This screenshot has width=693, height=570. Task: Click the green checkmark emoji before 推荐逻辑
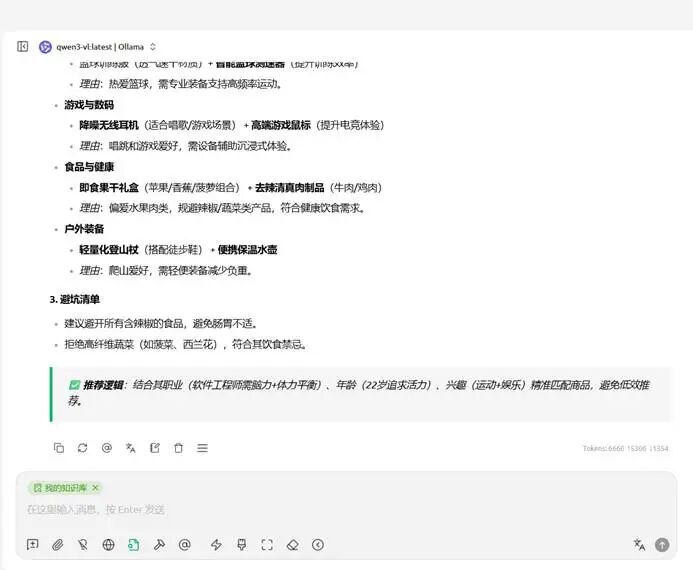(74, 385)
